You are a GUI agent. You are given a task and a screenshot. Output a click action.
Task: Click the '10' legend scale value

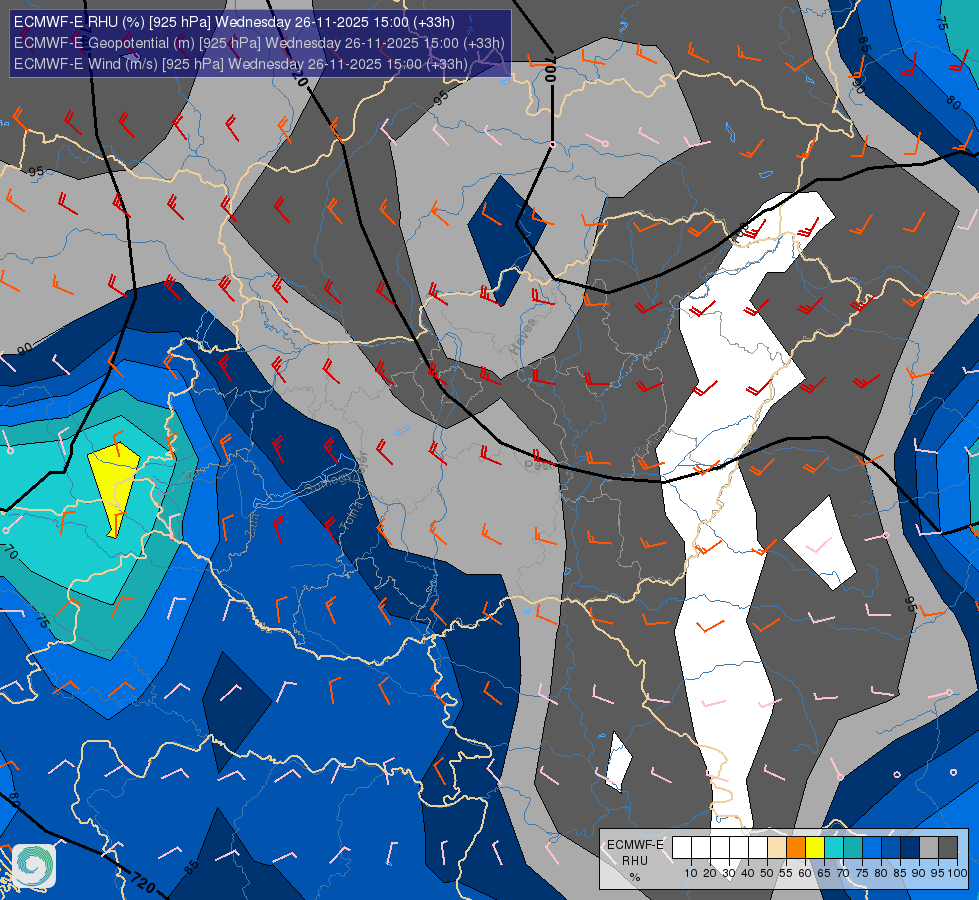(x=691, y=873)
